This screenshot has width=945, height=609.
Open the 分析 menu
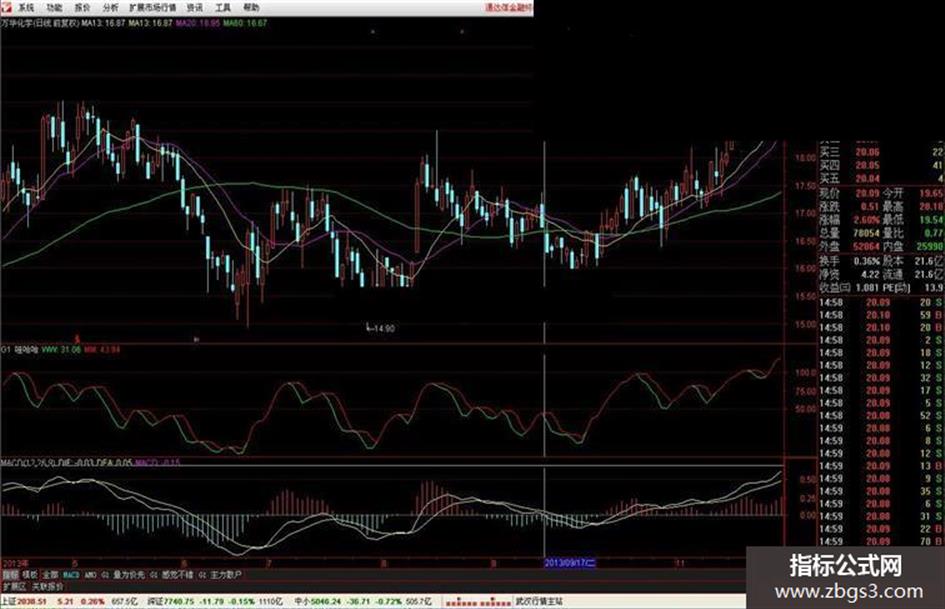click(110, 8)
